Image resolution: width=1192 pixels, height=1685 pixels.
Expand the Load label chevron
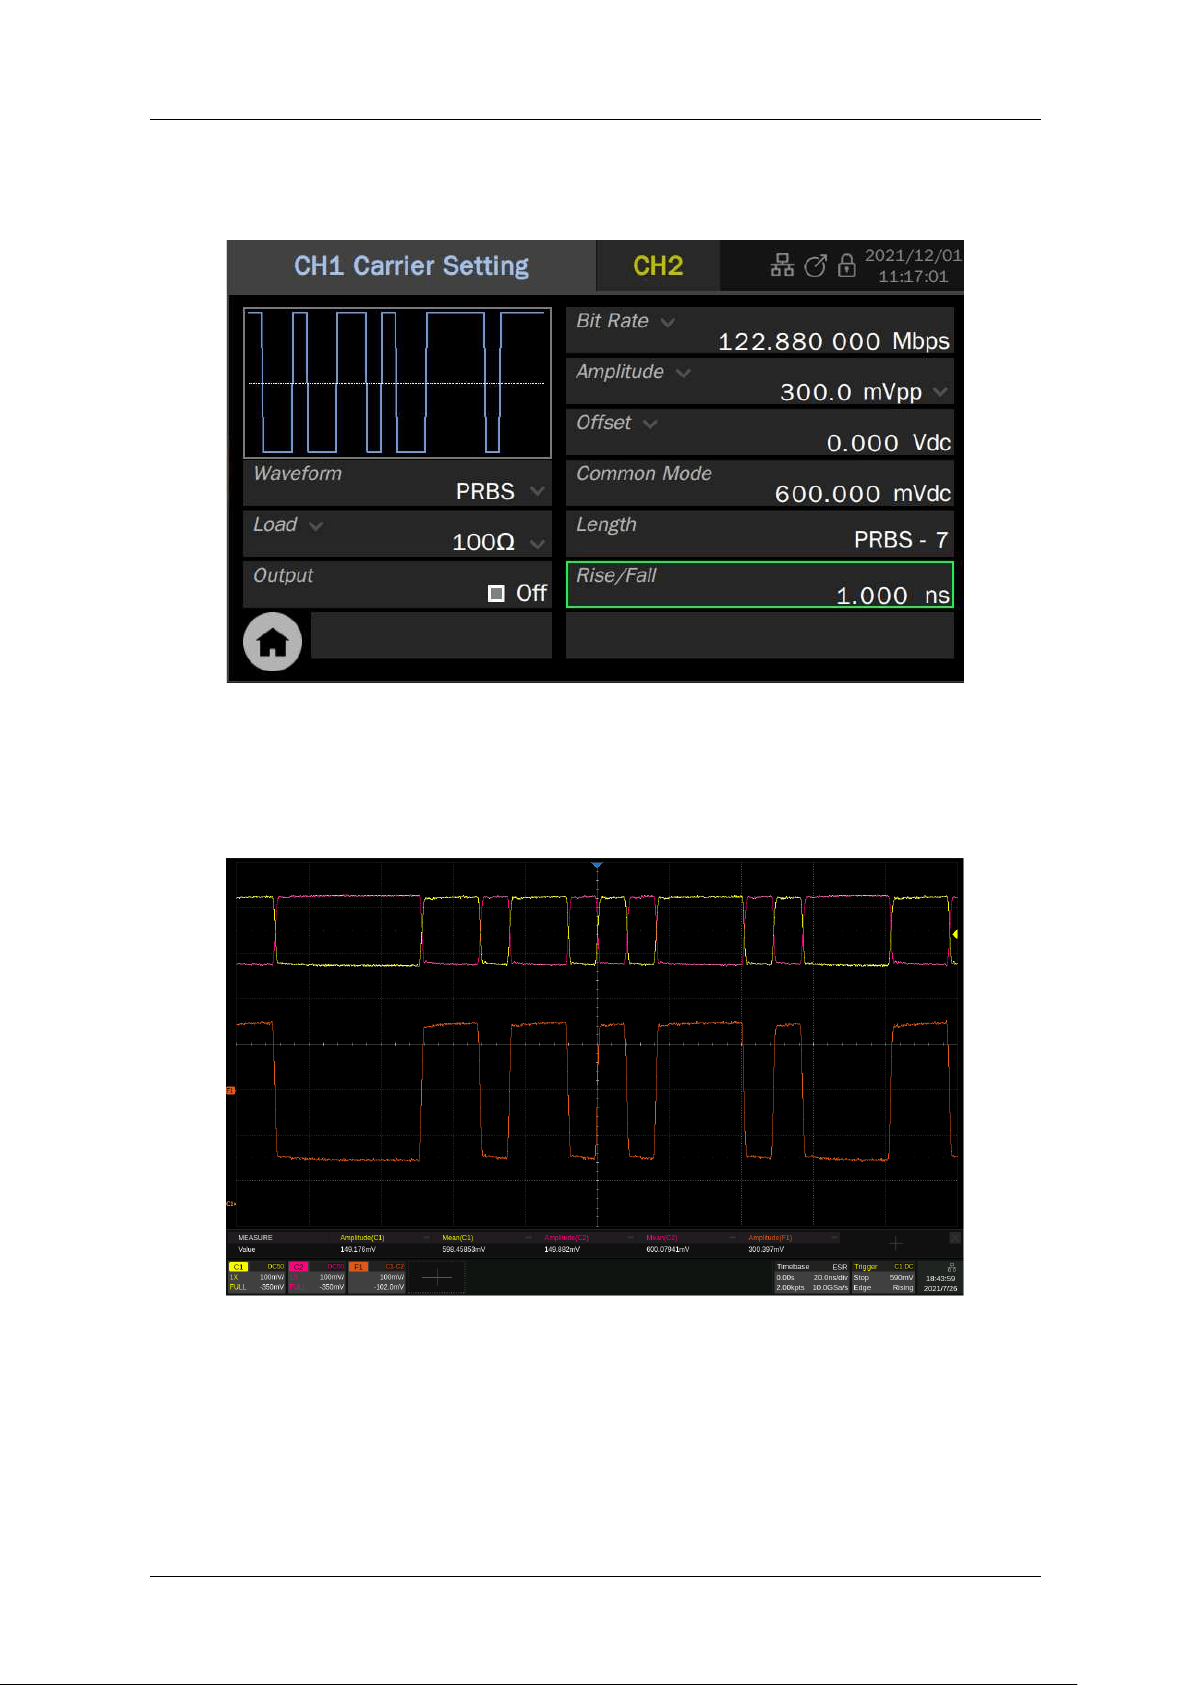316,526
